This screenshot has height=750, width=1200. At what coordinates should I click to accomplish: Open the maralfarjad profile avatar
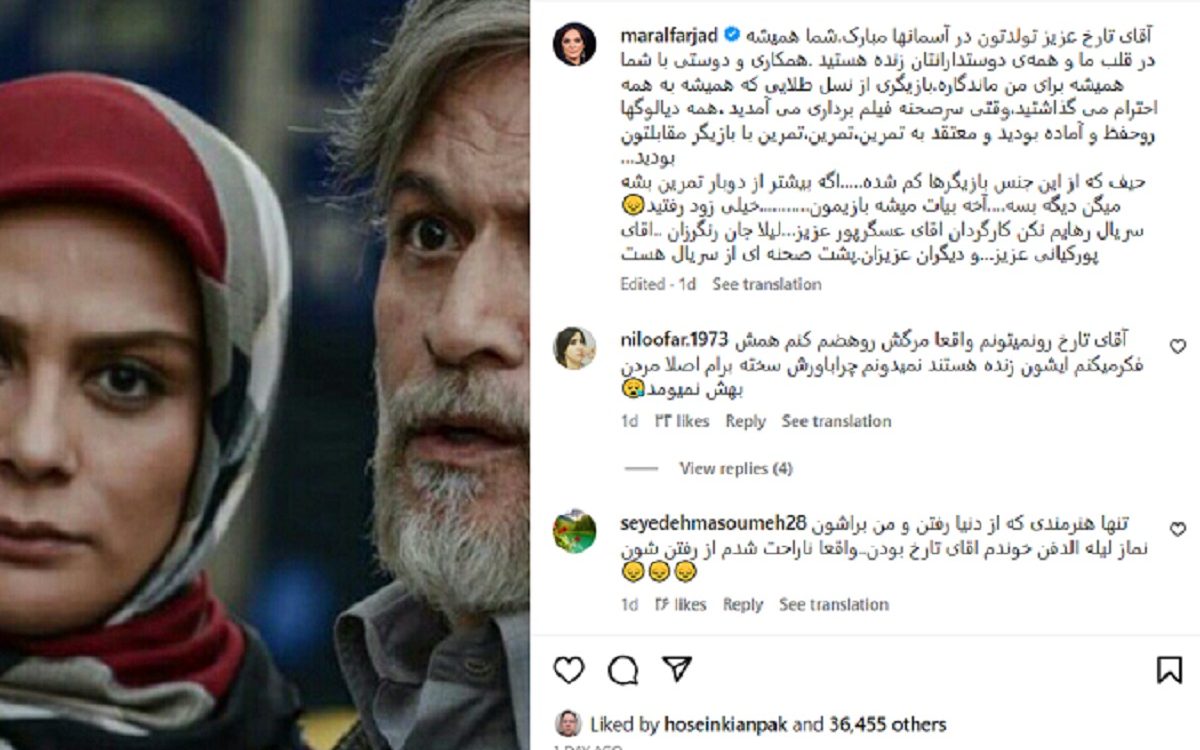pyautogui.click(x=574, y=44)
